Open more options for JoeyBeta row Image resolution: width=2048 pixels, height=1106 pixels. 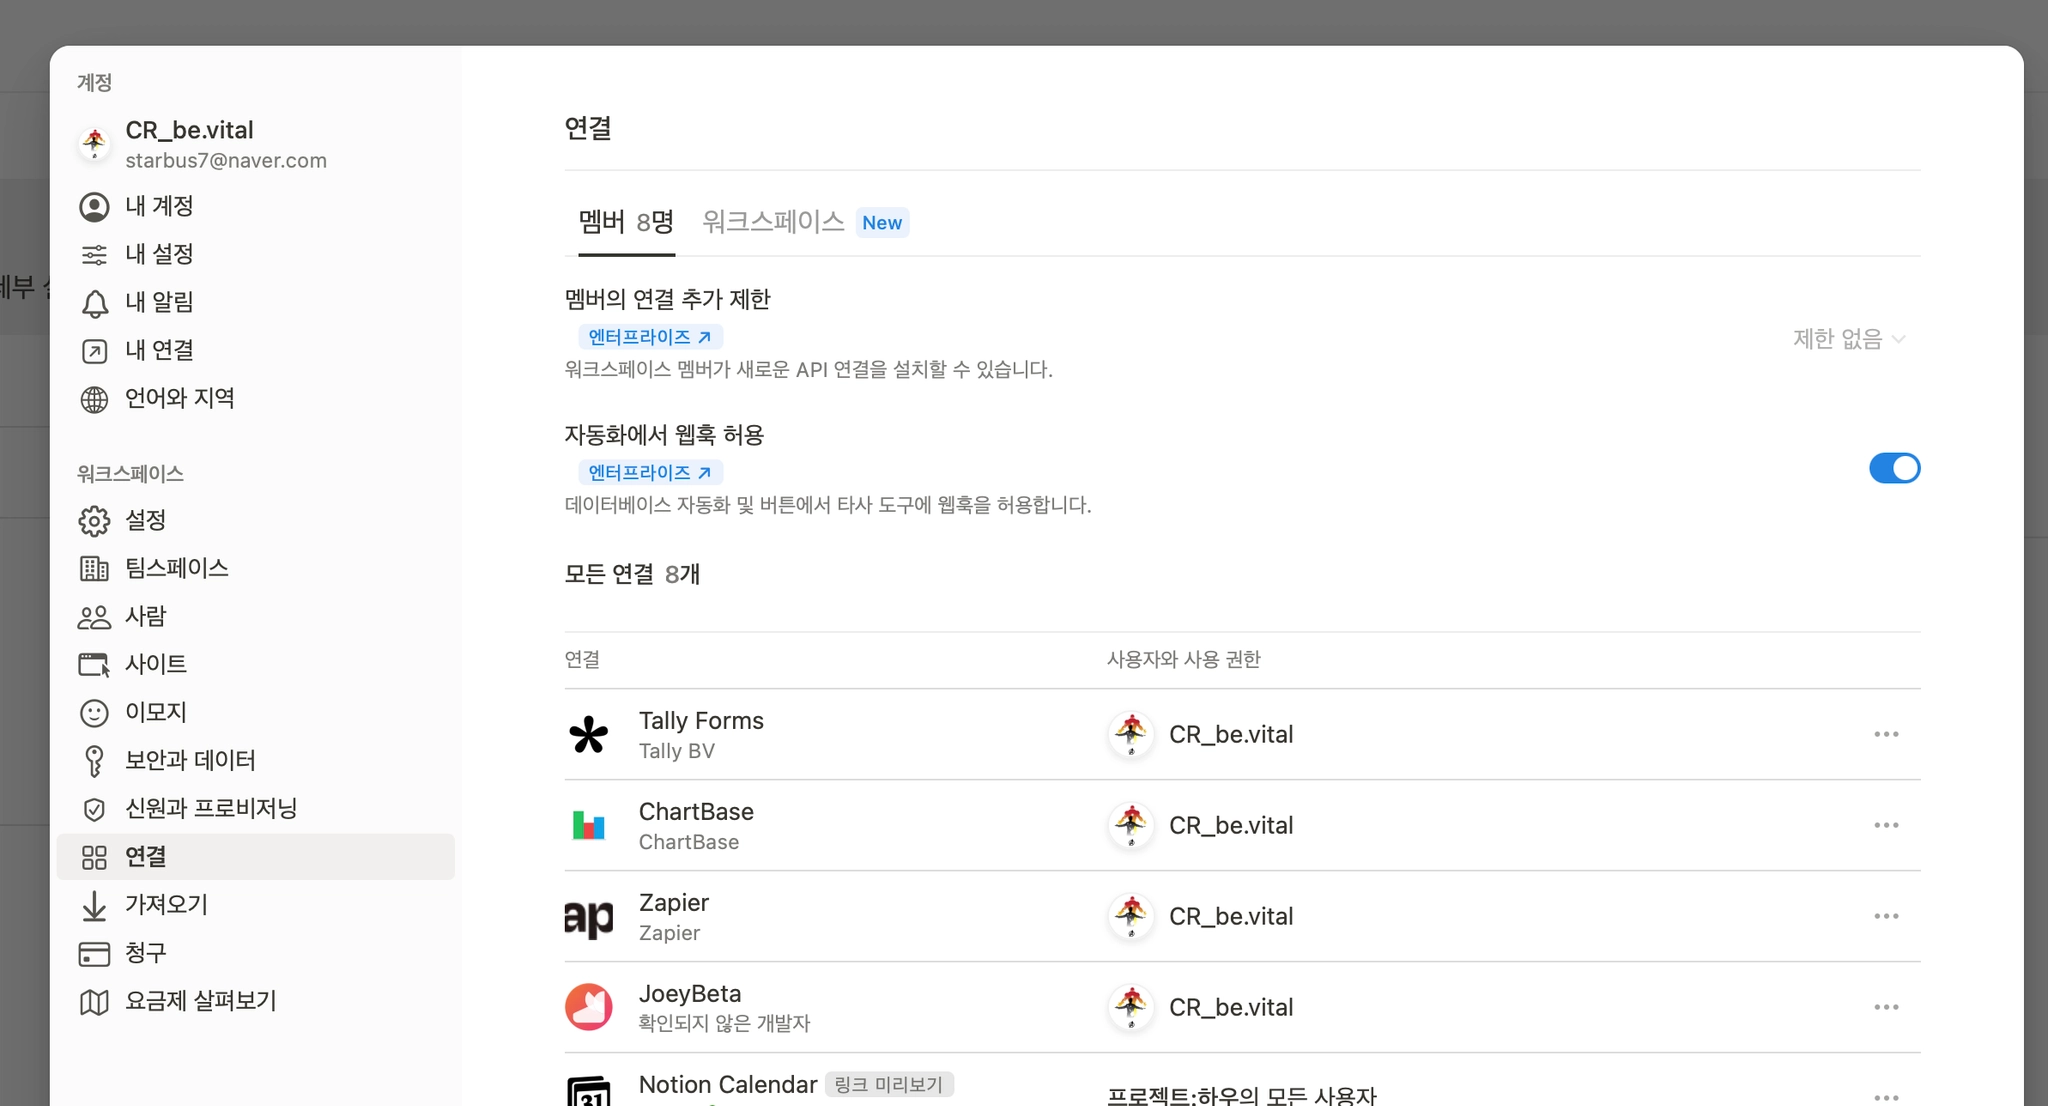click(1886, 1008)
